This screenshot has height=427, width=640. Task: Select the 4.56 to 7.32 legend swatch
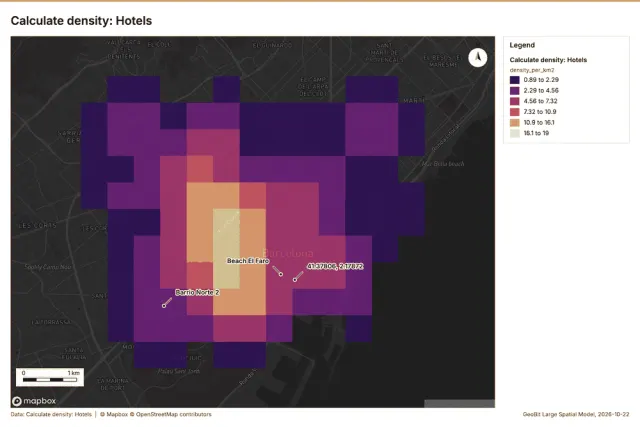click(515, 101)
